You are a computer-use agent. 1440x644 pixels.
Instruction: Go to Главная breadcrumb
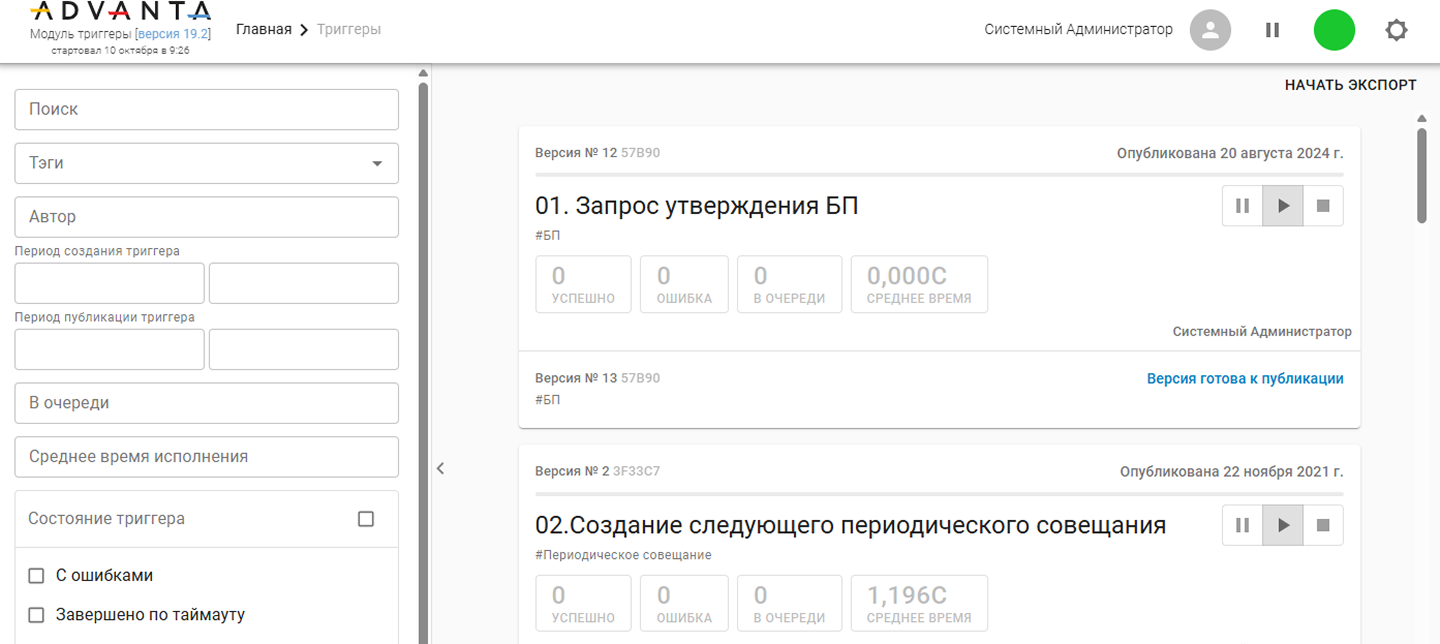click(263, 29)
